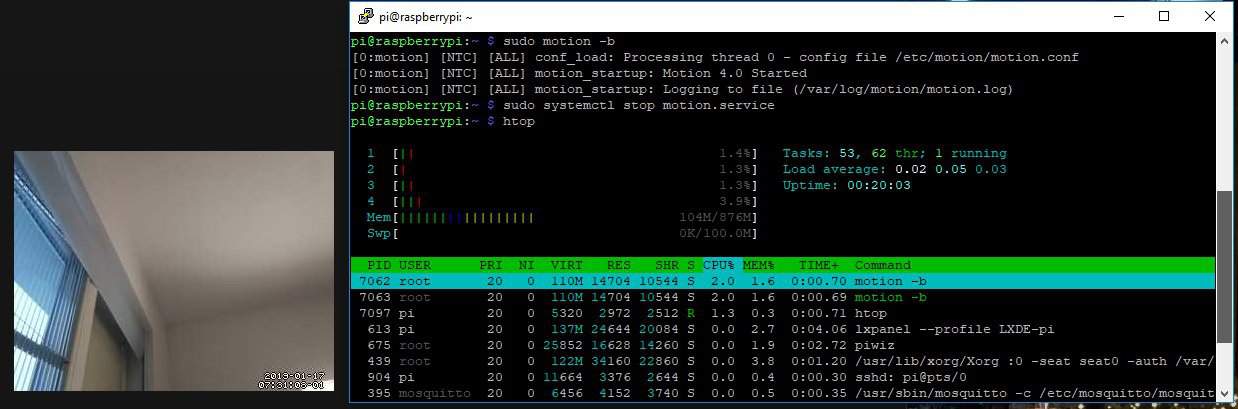This screenshot has width=1238, height=409.
Task: Click the scrollbar up arrow in PuTTY
Action: pyautogui.click(x=1224, y=41)
